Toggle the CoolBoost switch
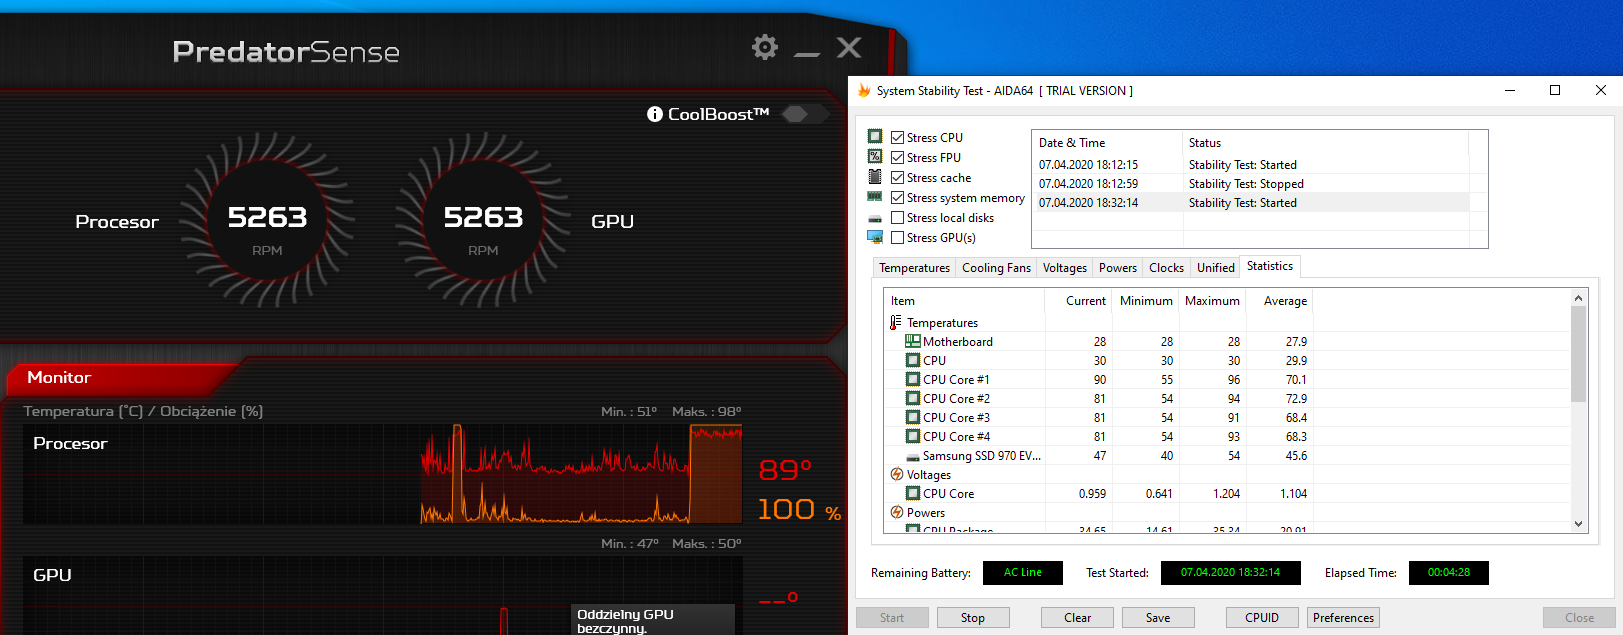Viewport: 1623px width, 635px height. 804,114
